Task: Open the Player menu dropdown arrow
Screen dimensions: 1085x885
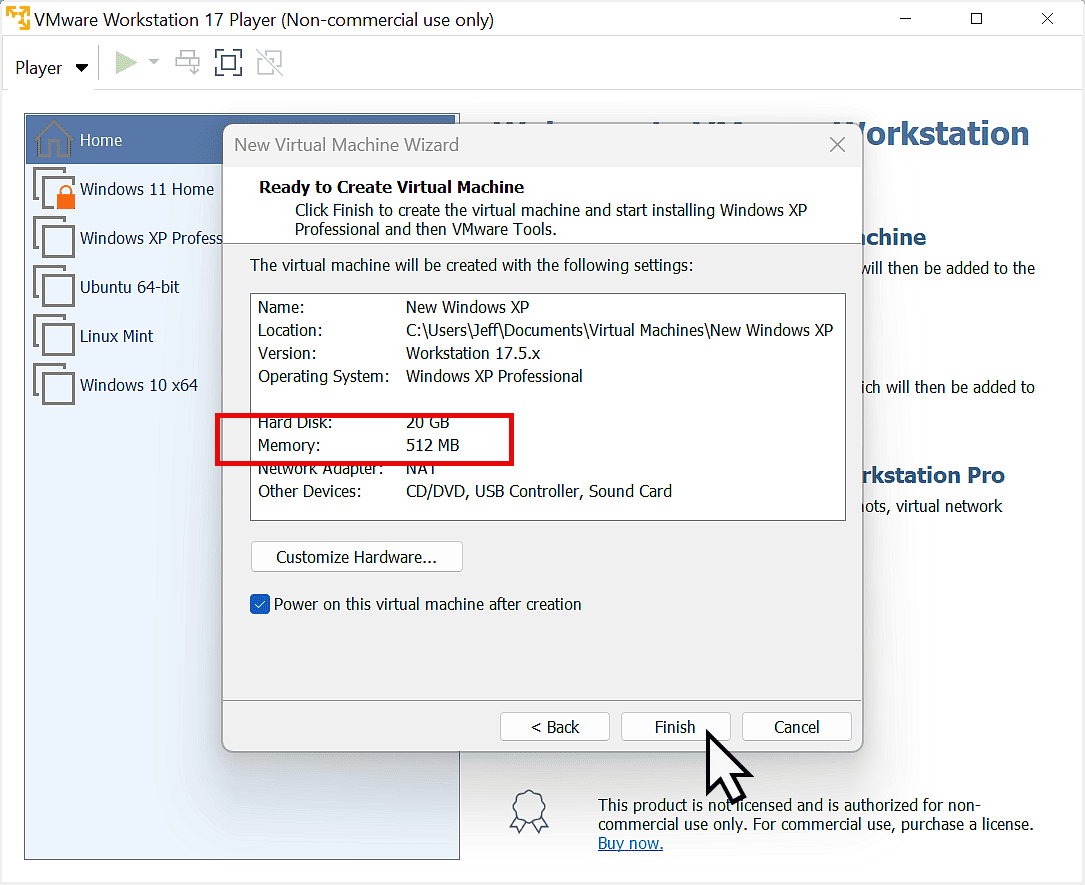Action: pos(81,67)
